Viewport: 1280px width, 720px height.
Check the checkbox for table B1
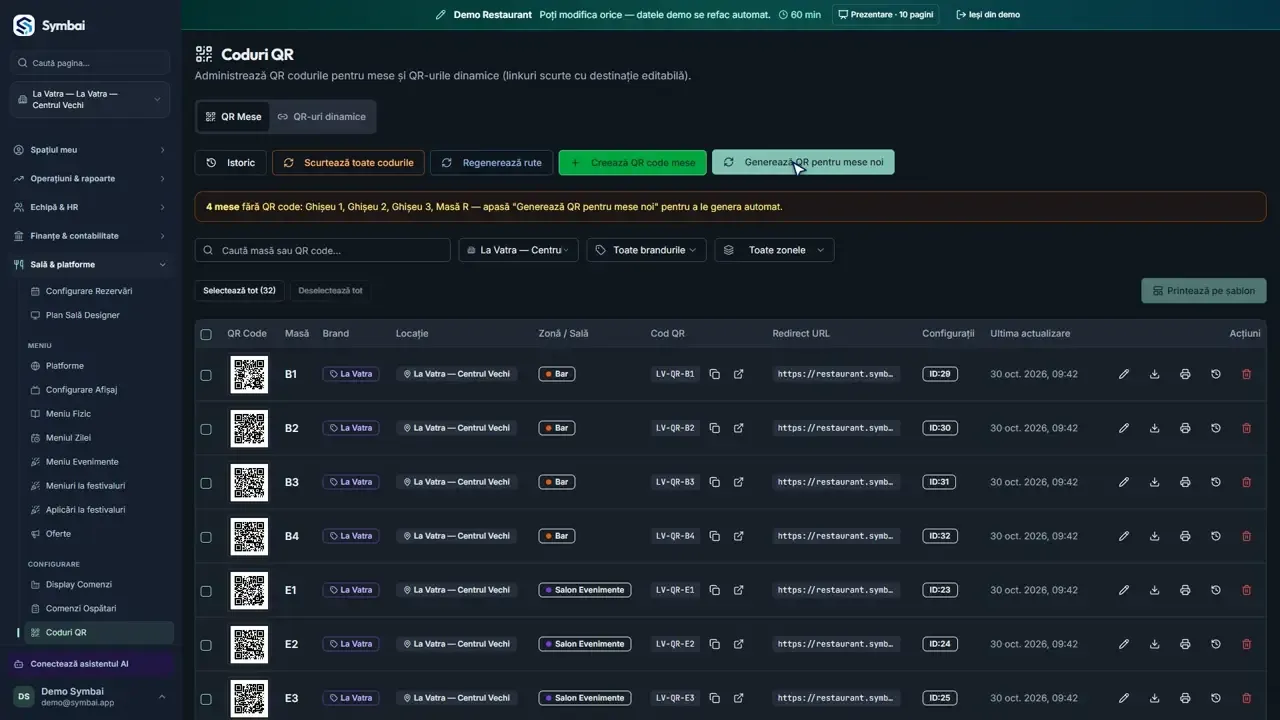(x=206, y=375)
